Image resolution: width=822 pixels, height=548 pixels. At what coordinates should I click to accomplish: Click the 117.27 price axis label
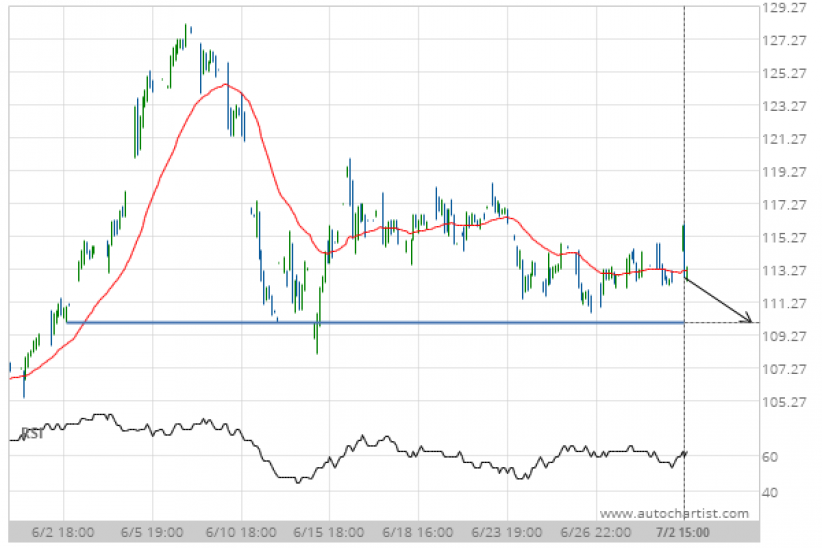[x=784, y=205]
